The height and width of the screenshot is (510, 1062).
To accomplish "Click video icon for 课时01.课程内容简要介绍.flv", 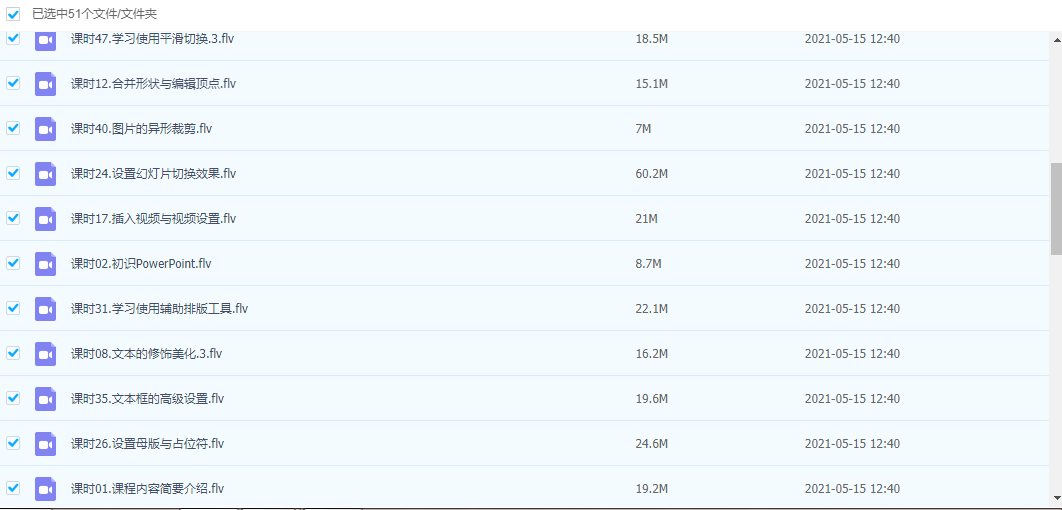I will (45, 489).
